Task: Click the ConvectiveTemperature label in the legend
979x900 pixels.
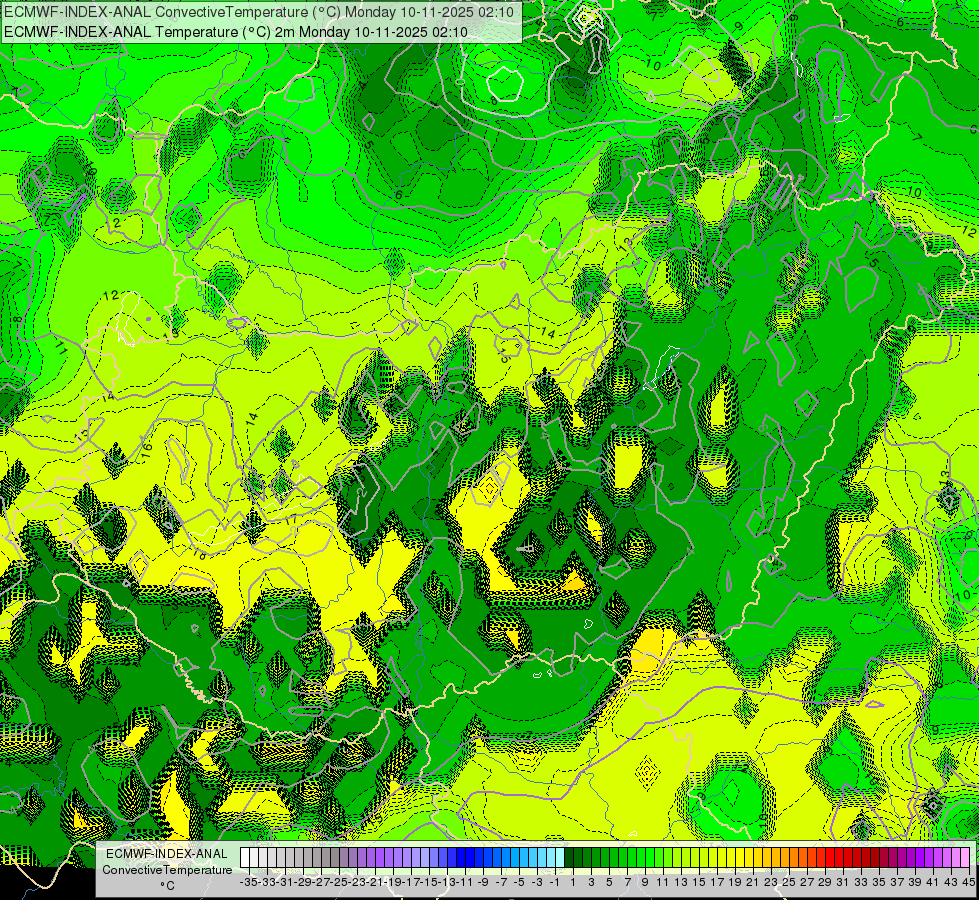Action: 167,869
